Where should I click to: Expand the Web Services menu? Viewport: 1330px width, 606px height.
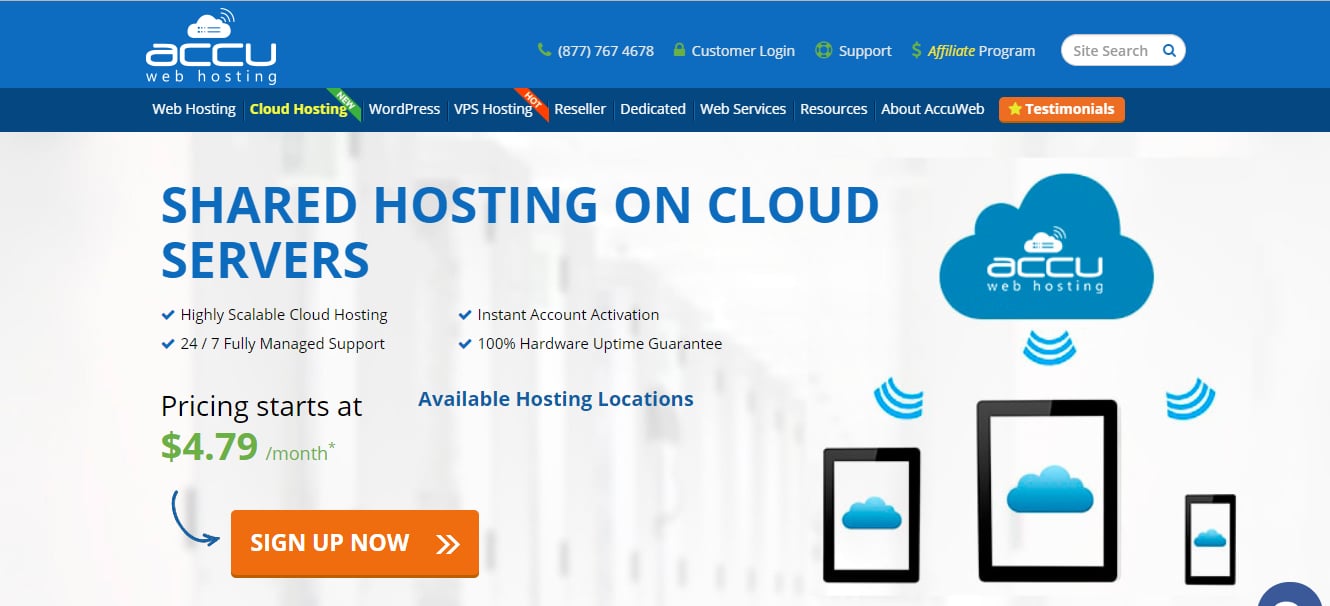743,109
